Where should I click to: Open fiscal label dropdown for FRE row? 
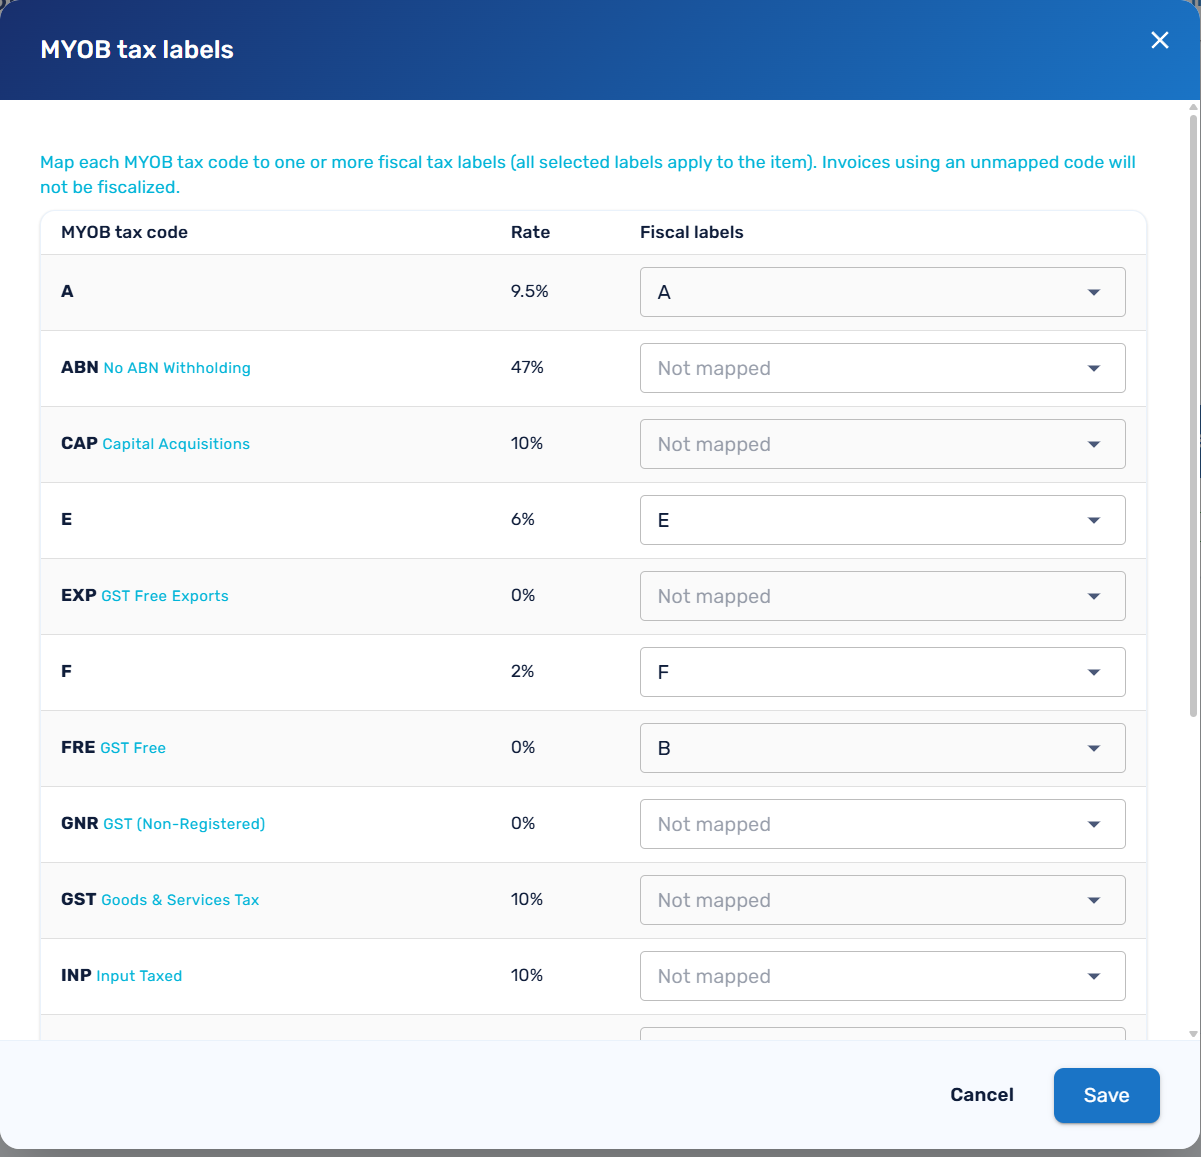point(882,748)
